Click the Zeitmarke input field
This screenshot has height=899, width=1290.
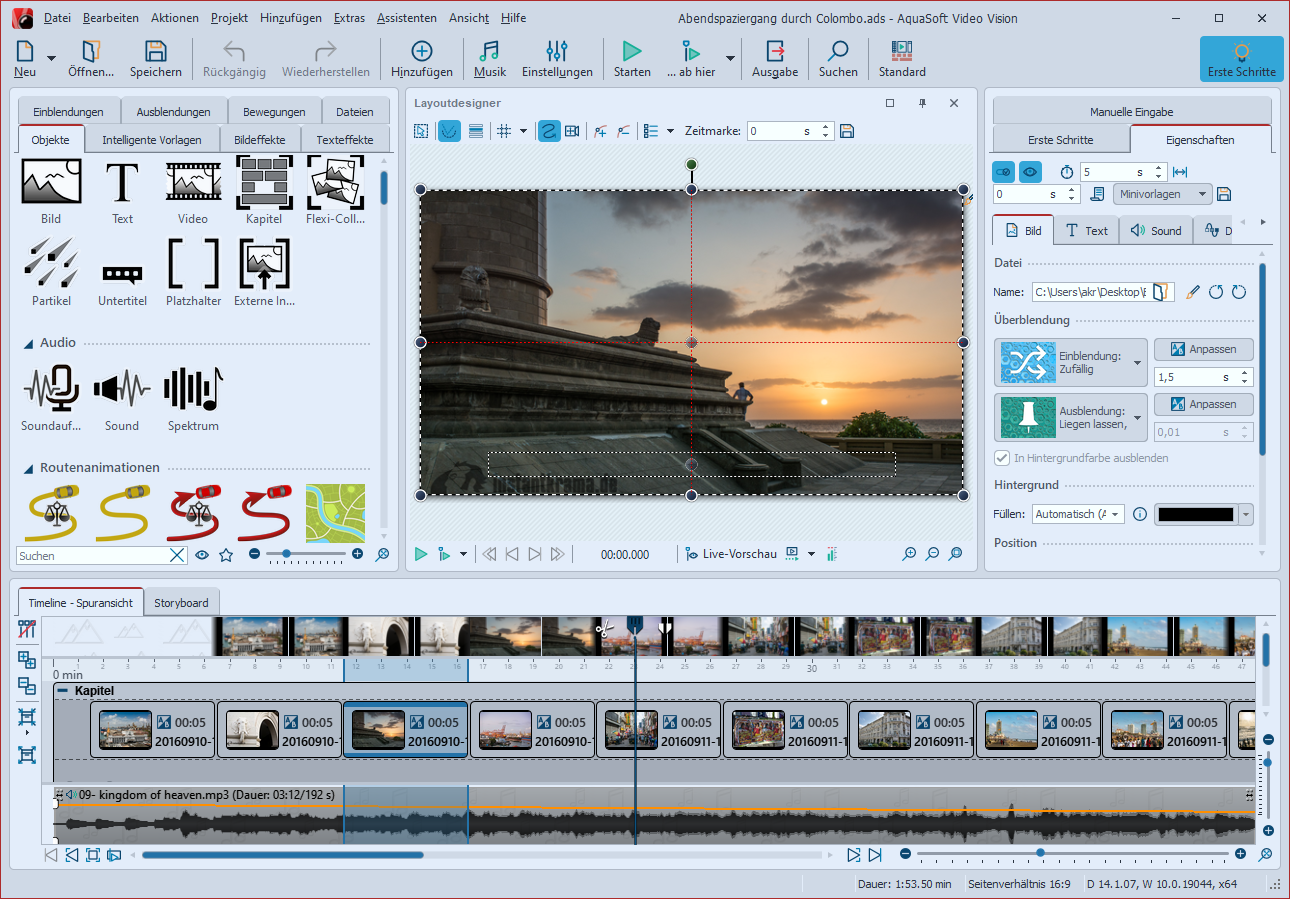(x=773, y=131)
